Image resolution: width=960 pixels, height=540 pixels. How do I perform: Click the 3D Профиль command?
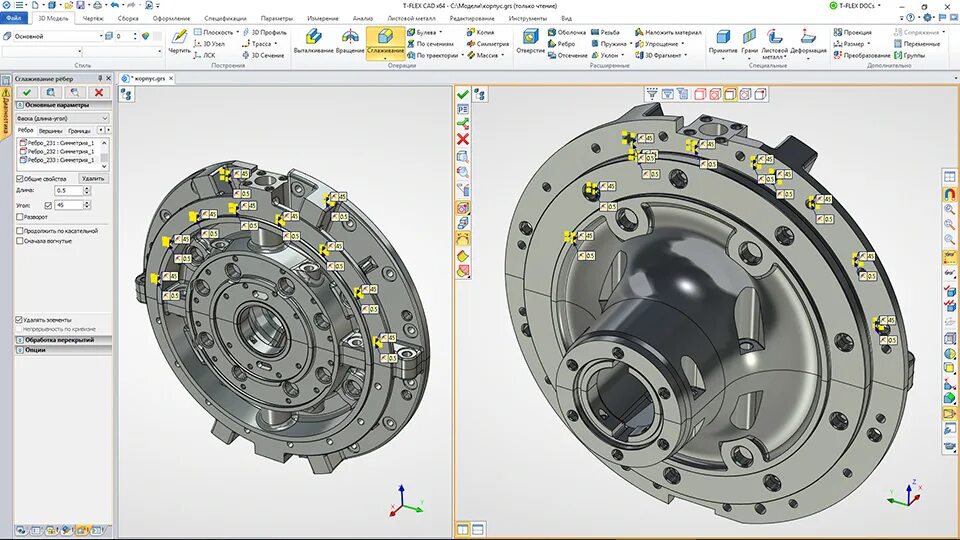(264, 32)
